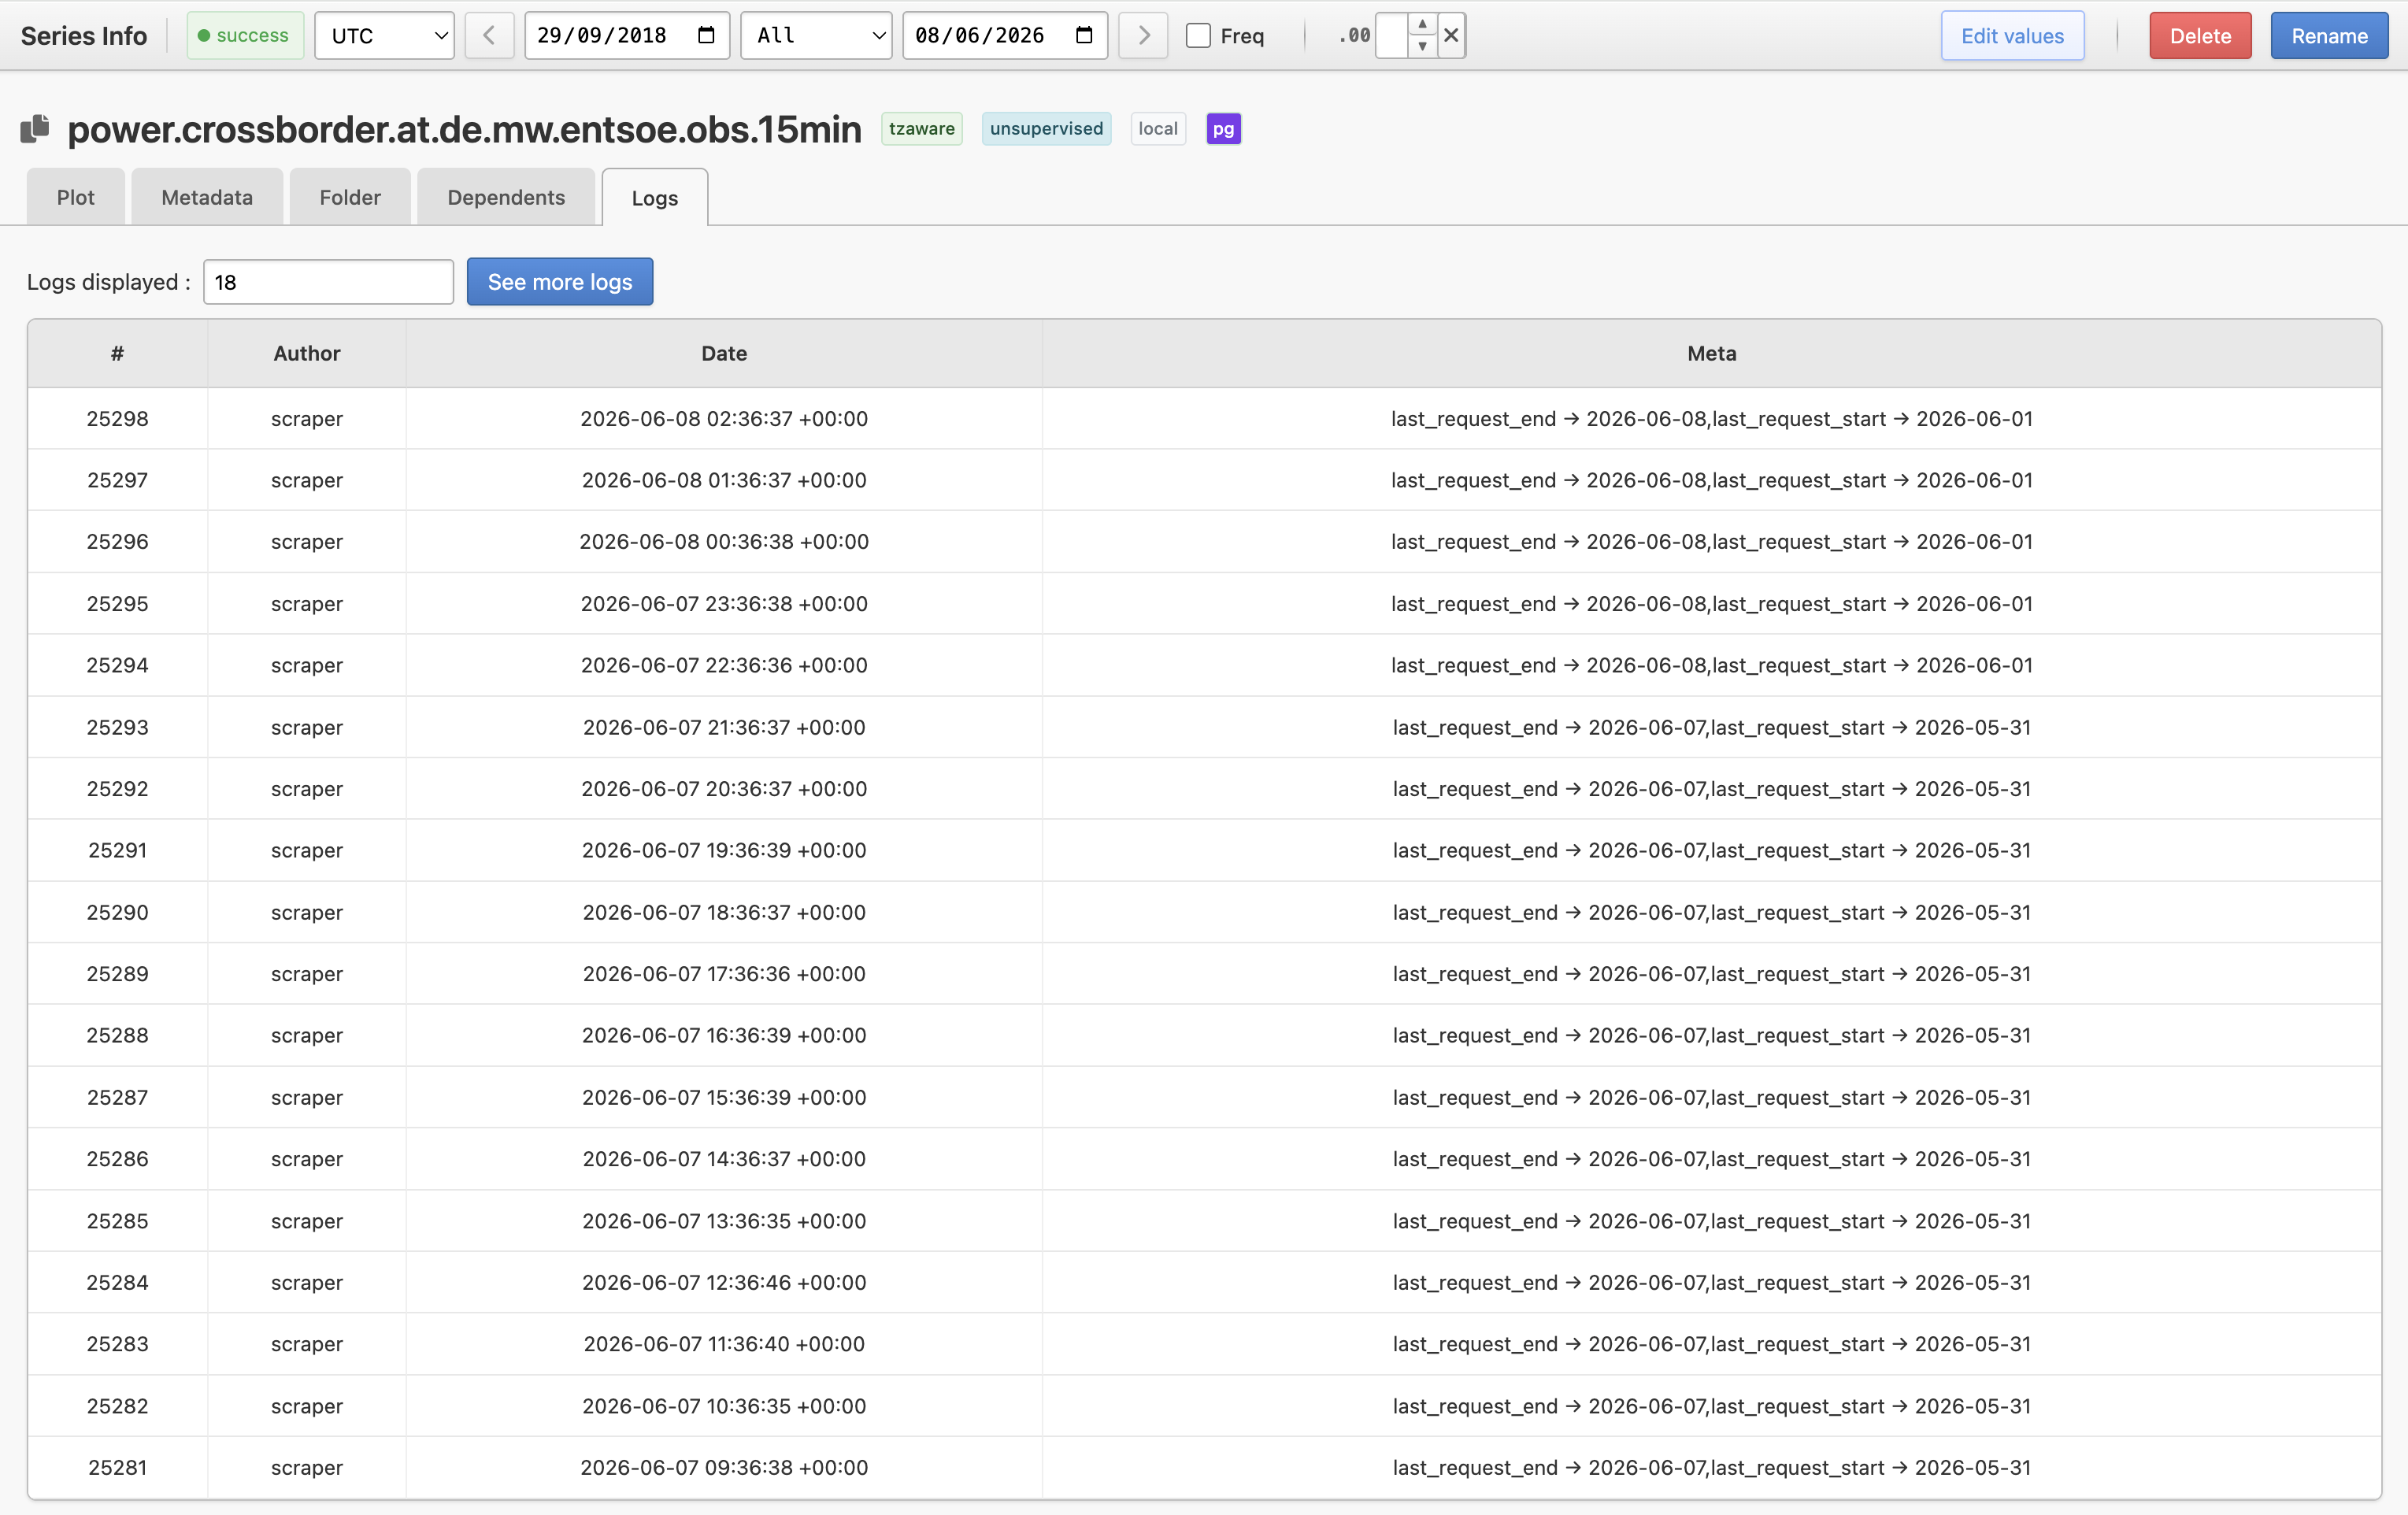Click the Edit values button
The height and width of the screenshot is (1515, 2408).
coord(2012,36)
